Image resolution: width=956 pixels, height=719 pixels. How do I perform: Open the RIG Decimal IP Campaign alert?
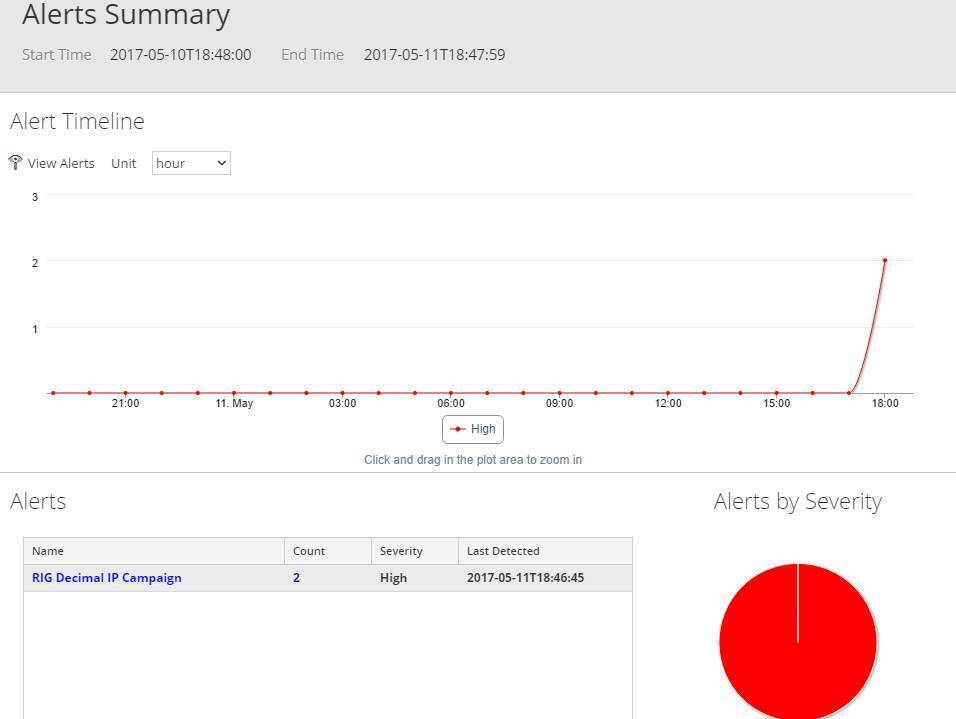(107, 578)
